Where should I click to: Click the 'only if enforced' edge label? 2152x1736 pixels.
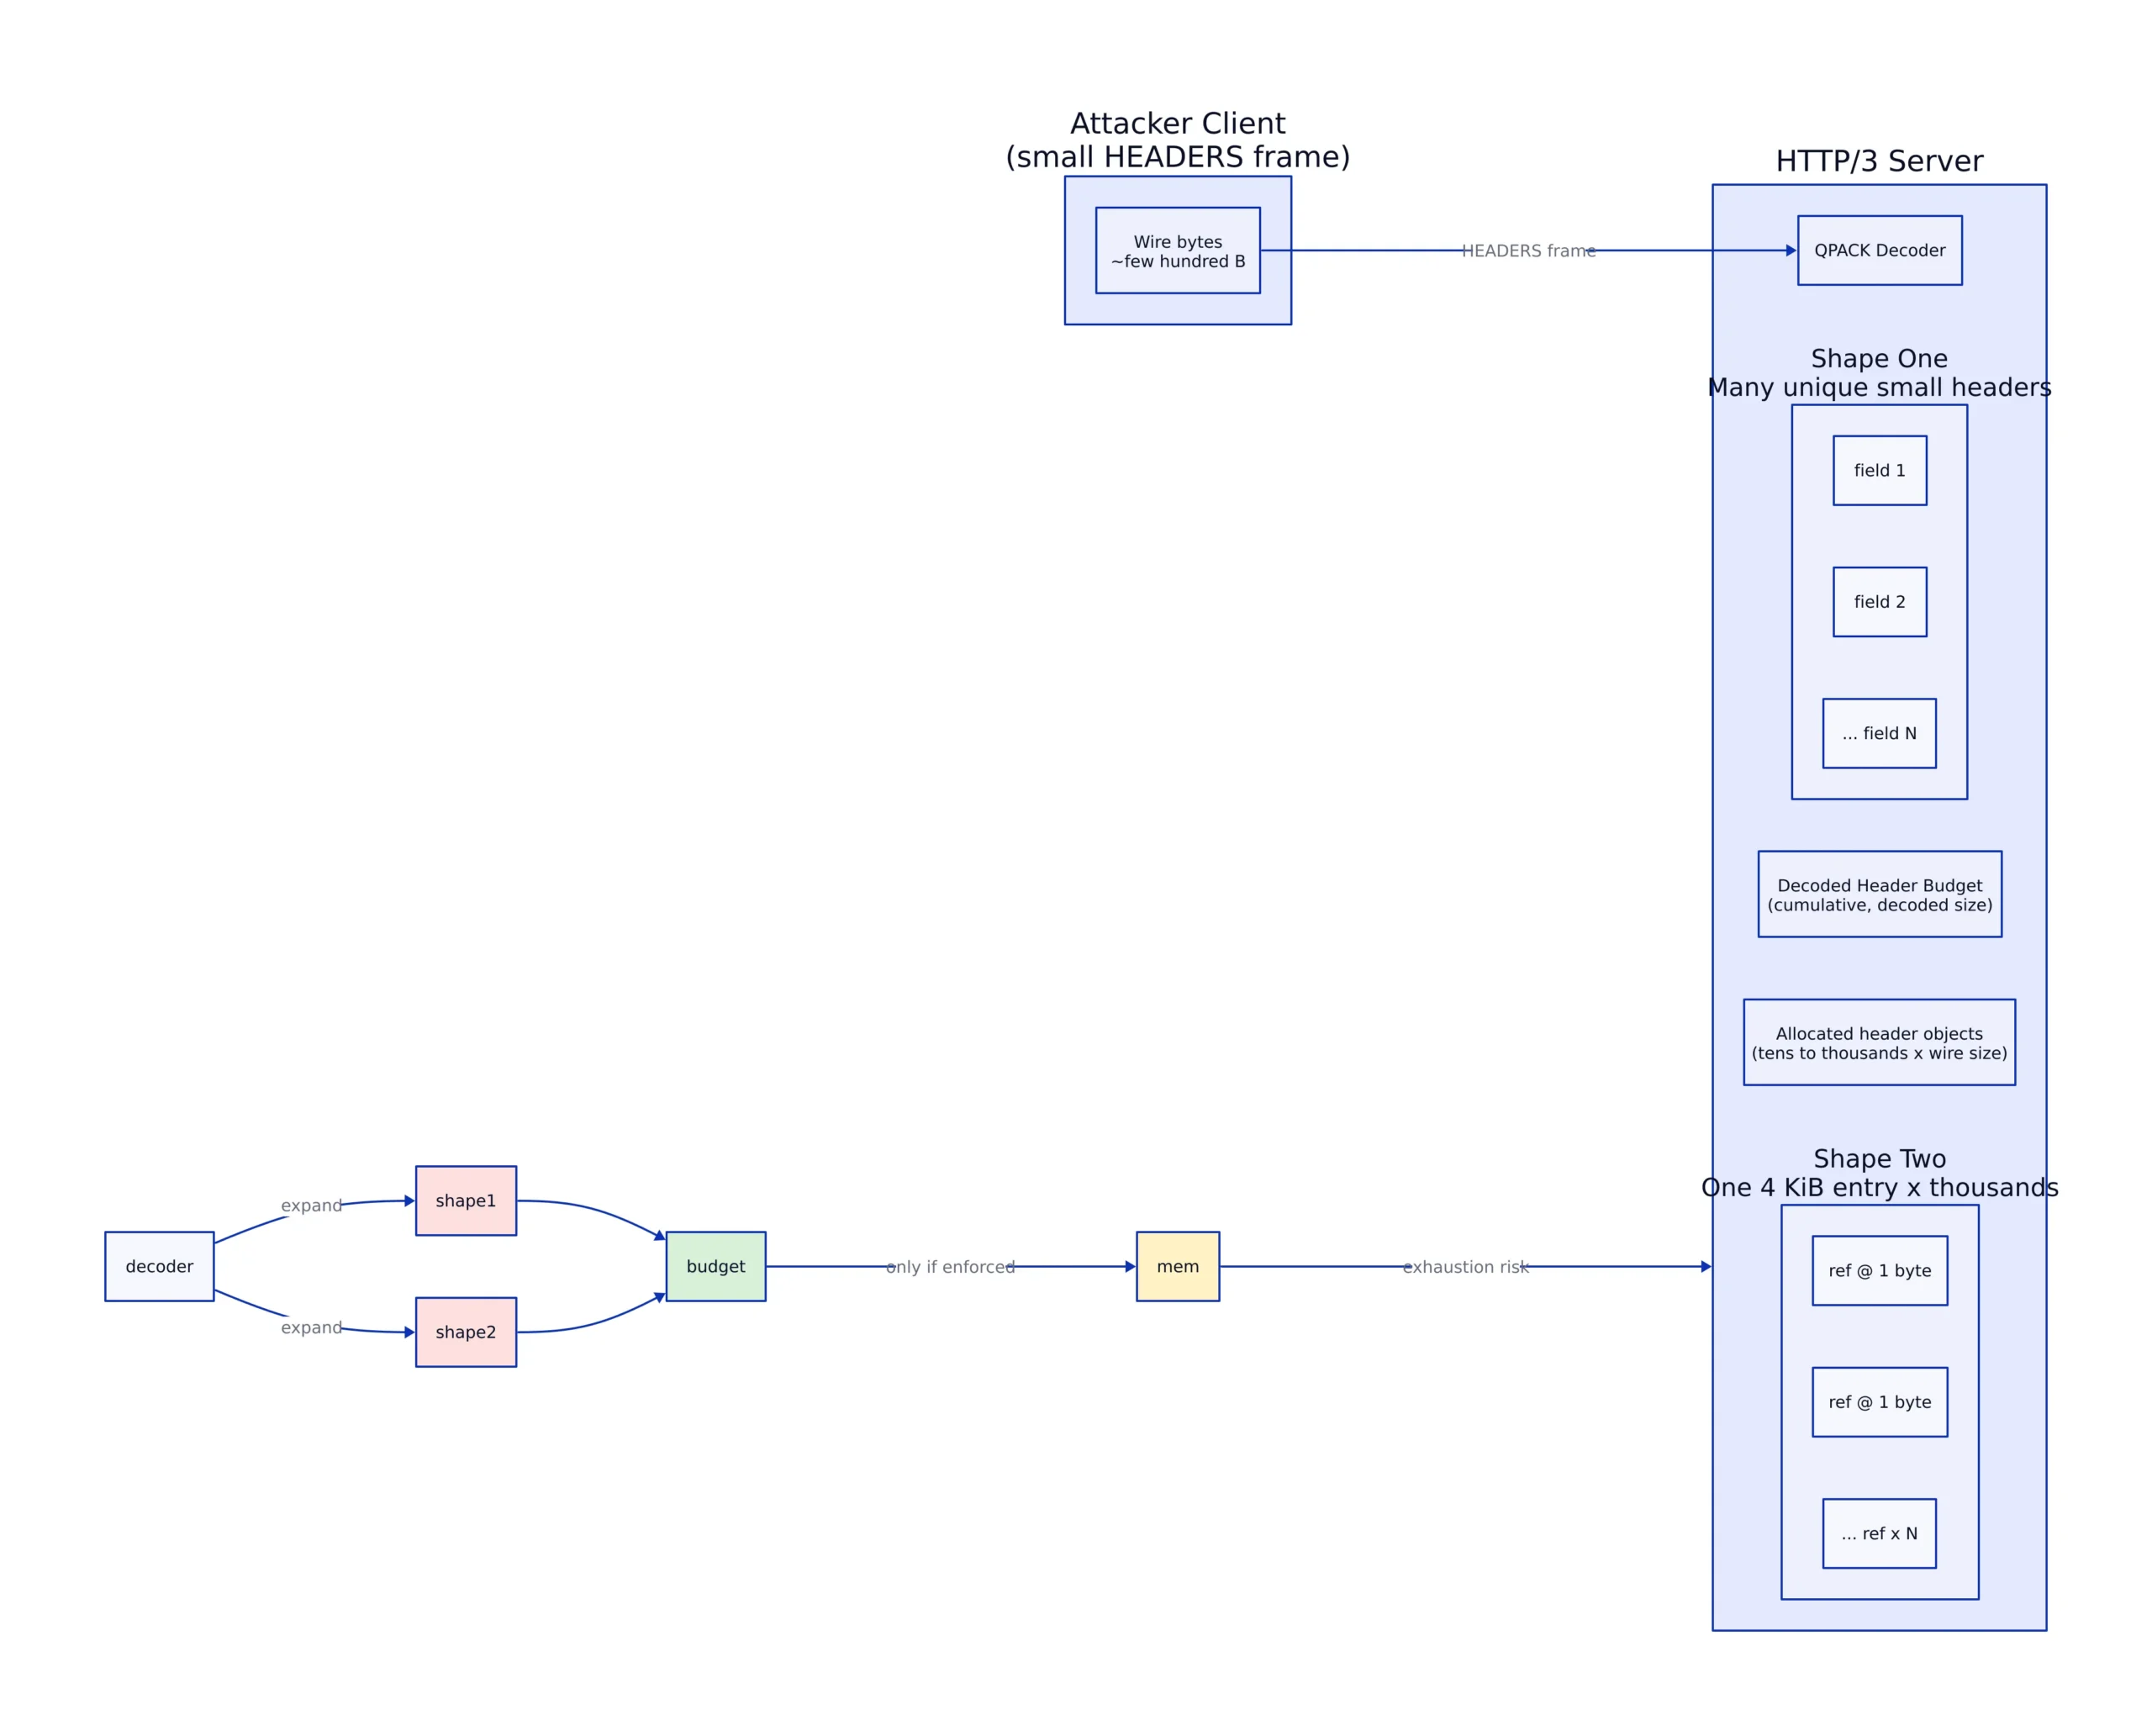coord(950,1267)
